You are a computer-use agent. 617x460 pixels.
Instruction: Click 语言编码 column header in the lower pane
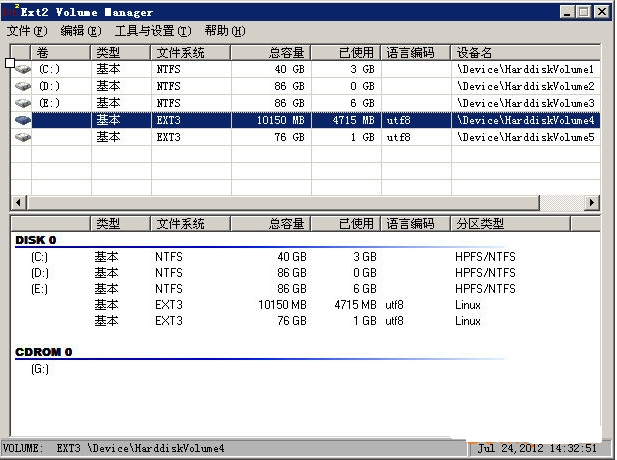[x=416, y=224]
